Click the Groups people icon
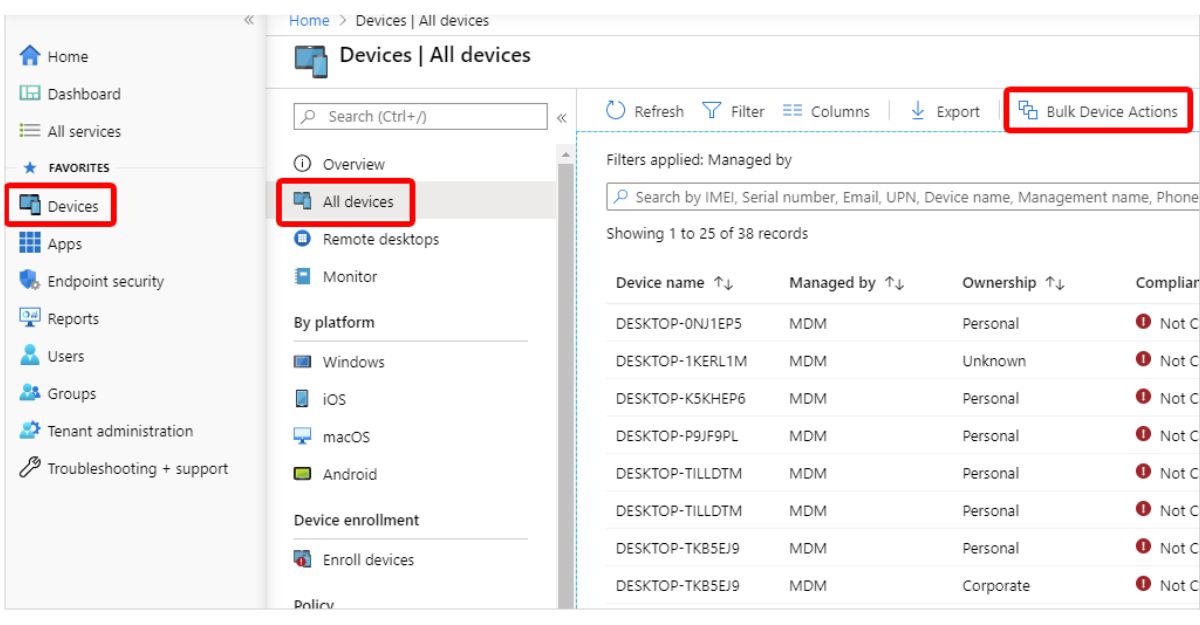Image resolution: width=1200 pixels, height=625 pixels. [29, 394]
